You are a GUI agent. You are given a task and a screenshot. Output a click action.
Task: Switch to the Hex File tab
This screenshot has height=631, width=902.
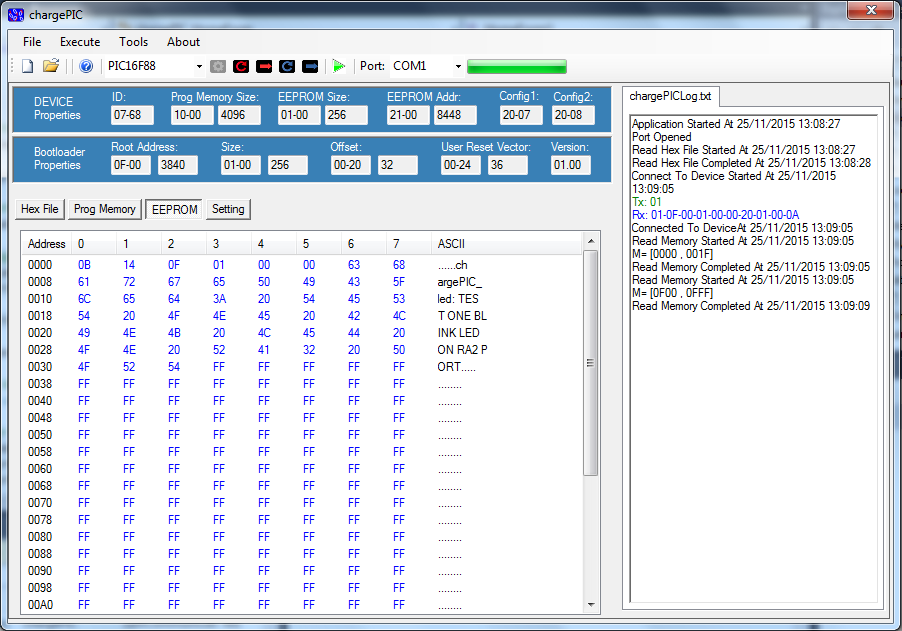pos(41,209)
